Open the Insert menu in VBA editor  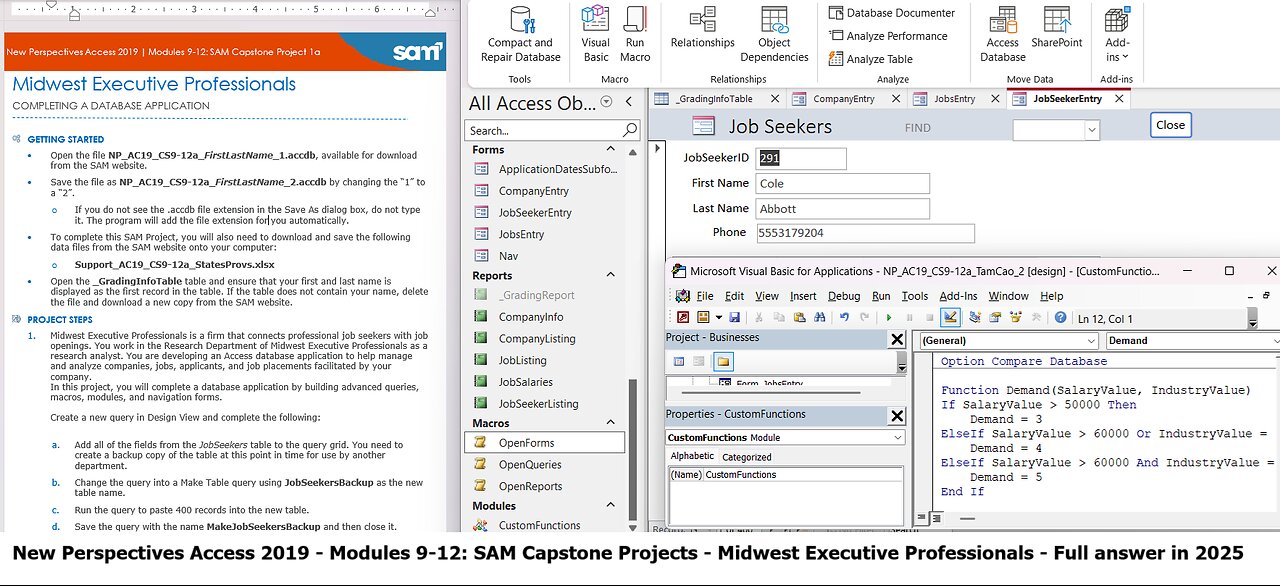(x=803, y=296)
